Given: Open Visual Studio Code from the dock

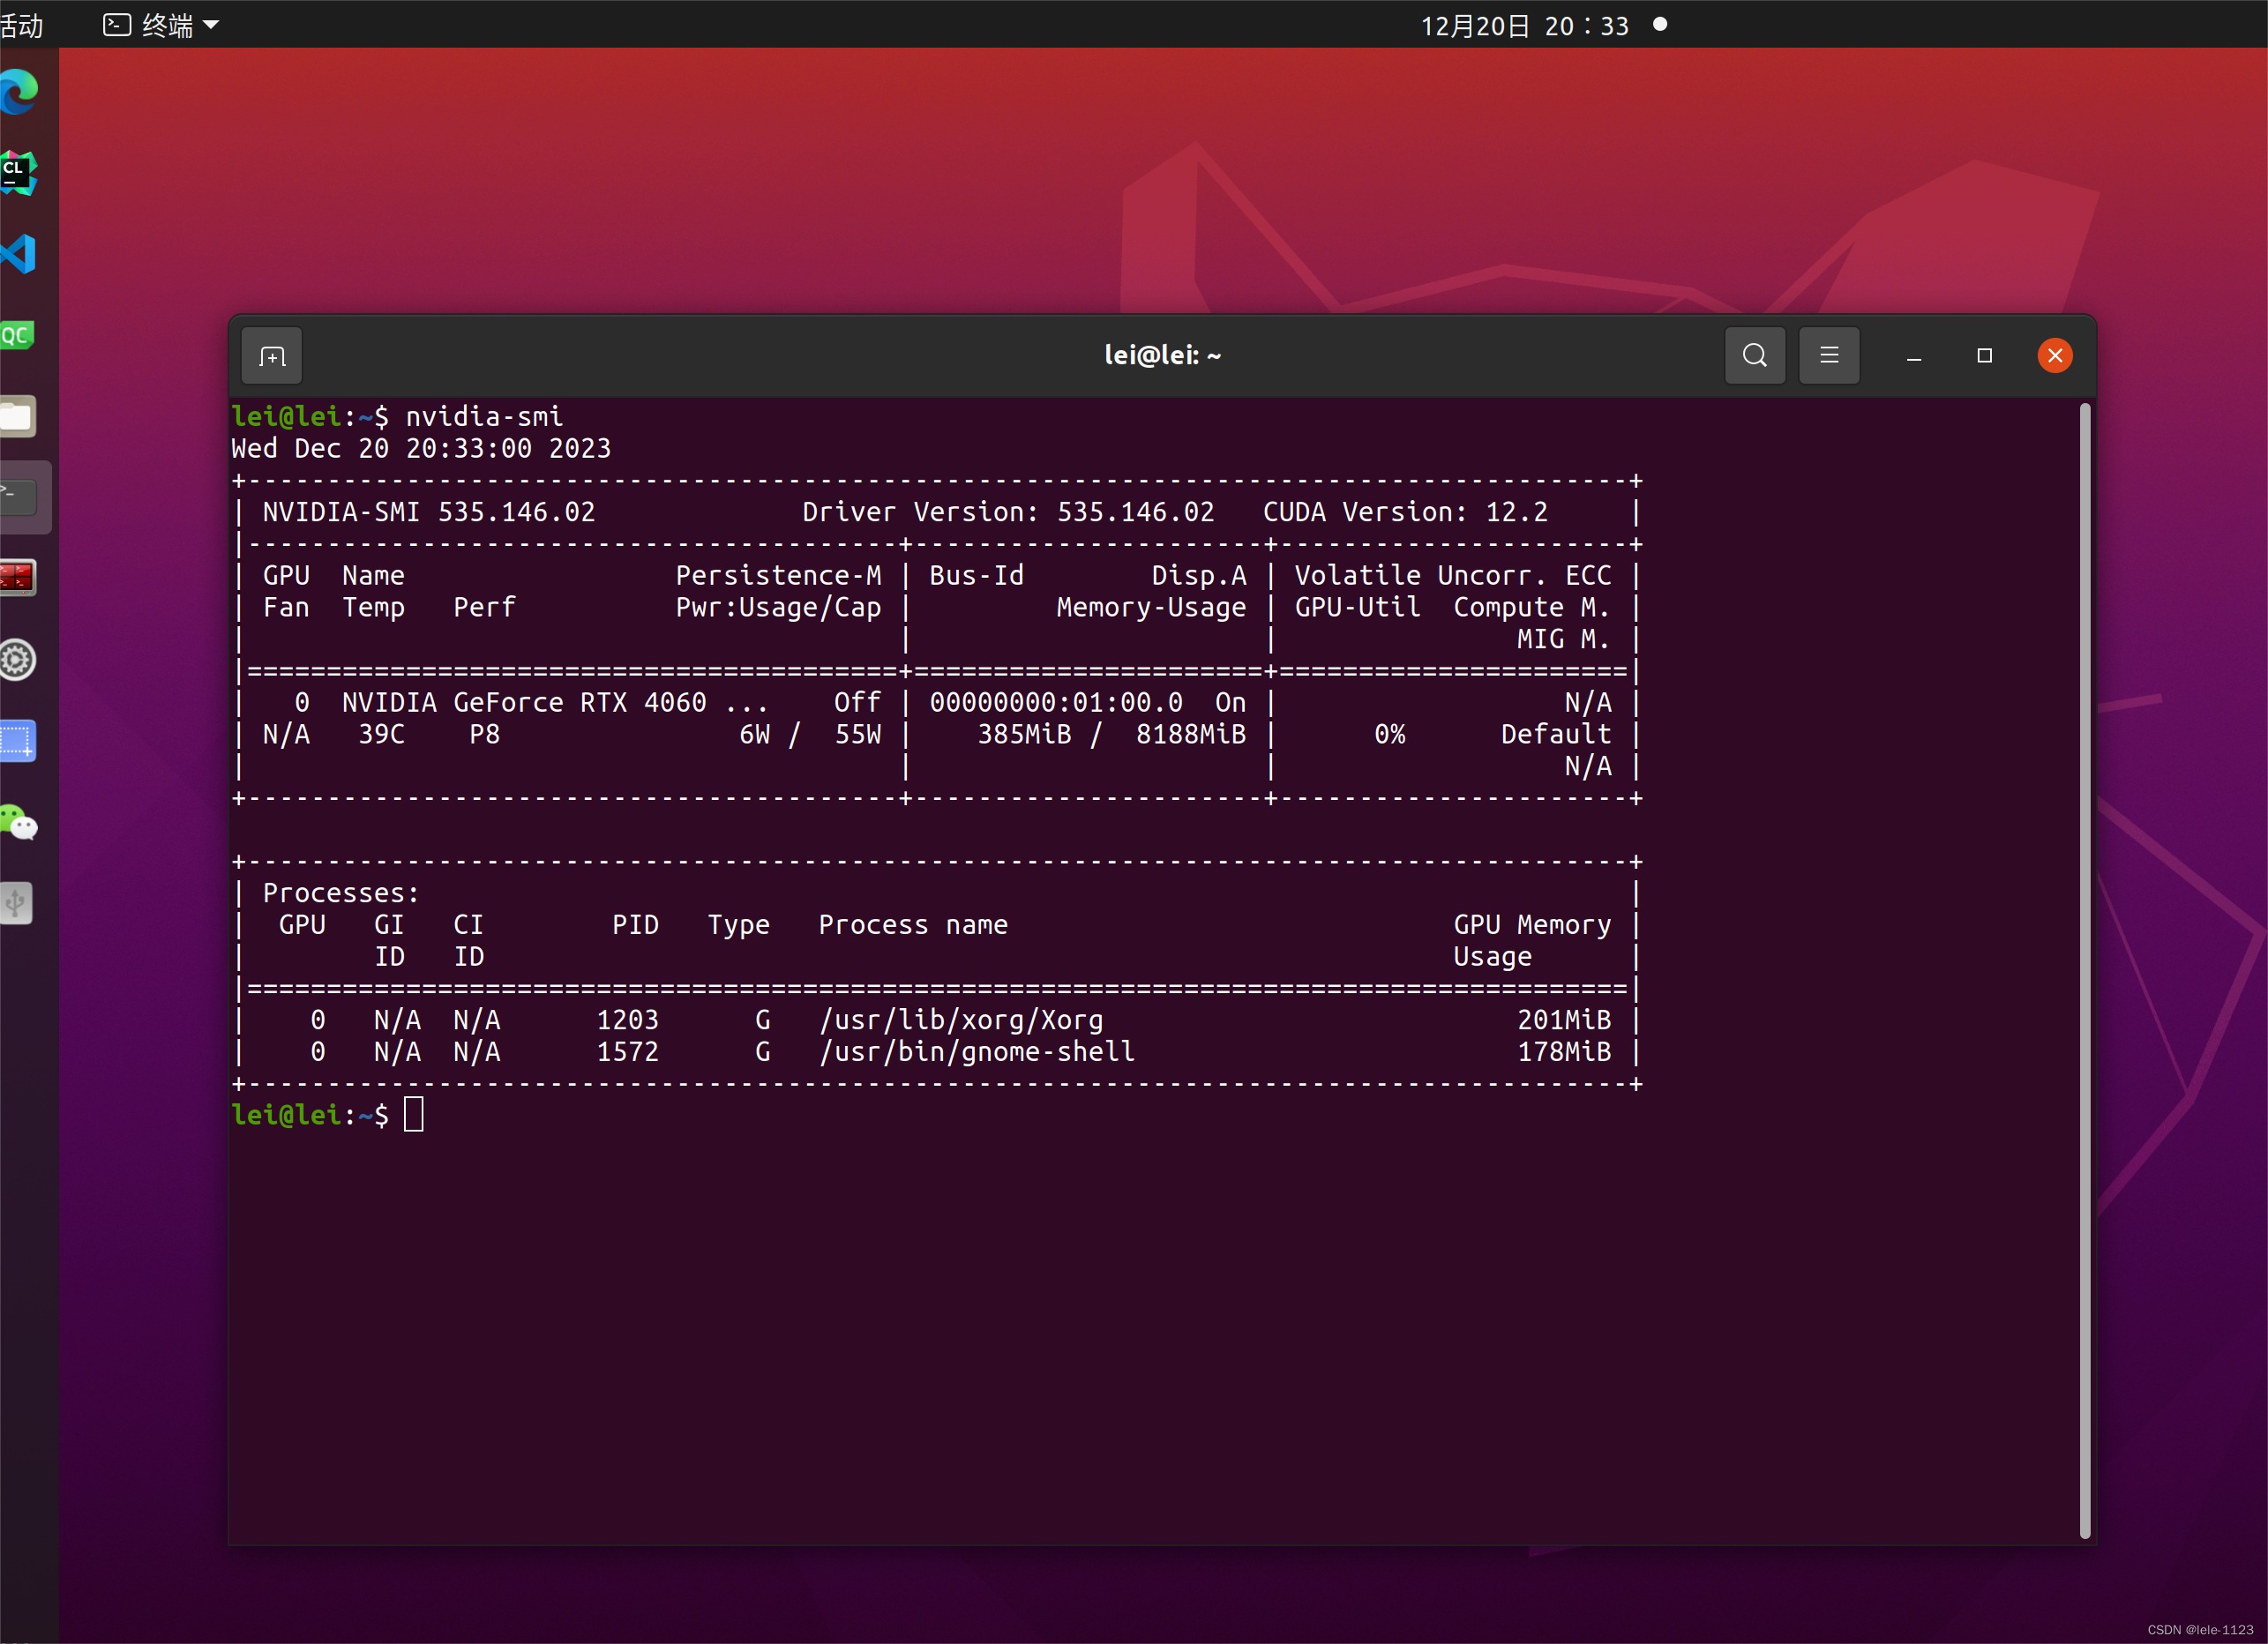Looking at the screenshot, I should [18, 254].
